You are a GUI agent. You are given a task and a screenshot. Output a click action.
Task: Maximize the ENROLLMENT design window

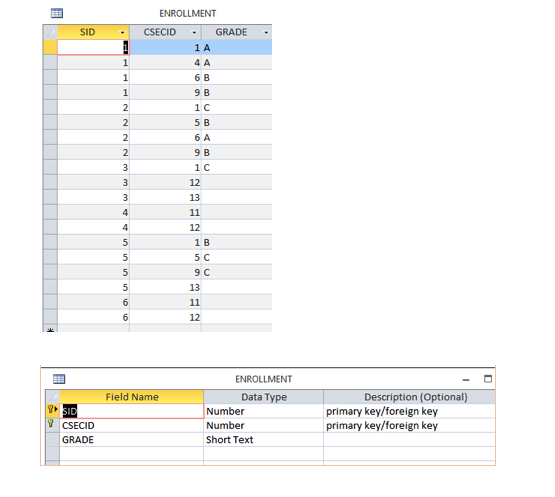[488, 379]
